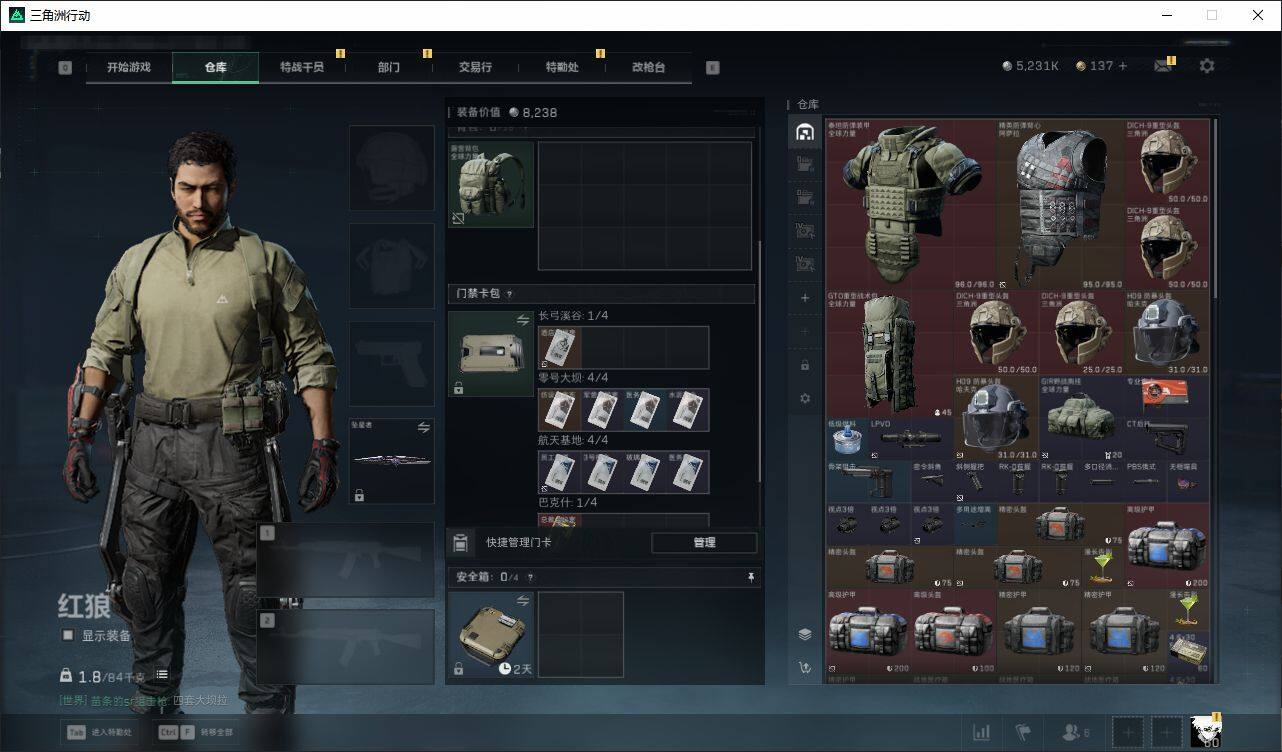Screen dimensions: 1282x752
Task: Open the 部门 tab
Action: (x=389, y=67)
